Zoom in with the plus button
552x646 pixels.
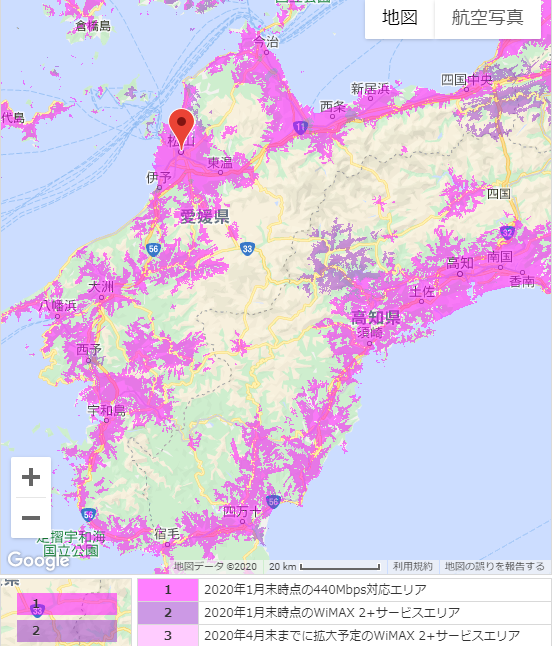tap(31, 477)
